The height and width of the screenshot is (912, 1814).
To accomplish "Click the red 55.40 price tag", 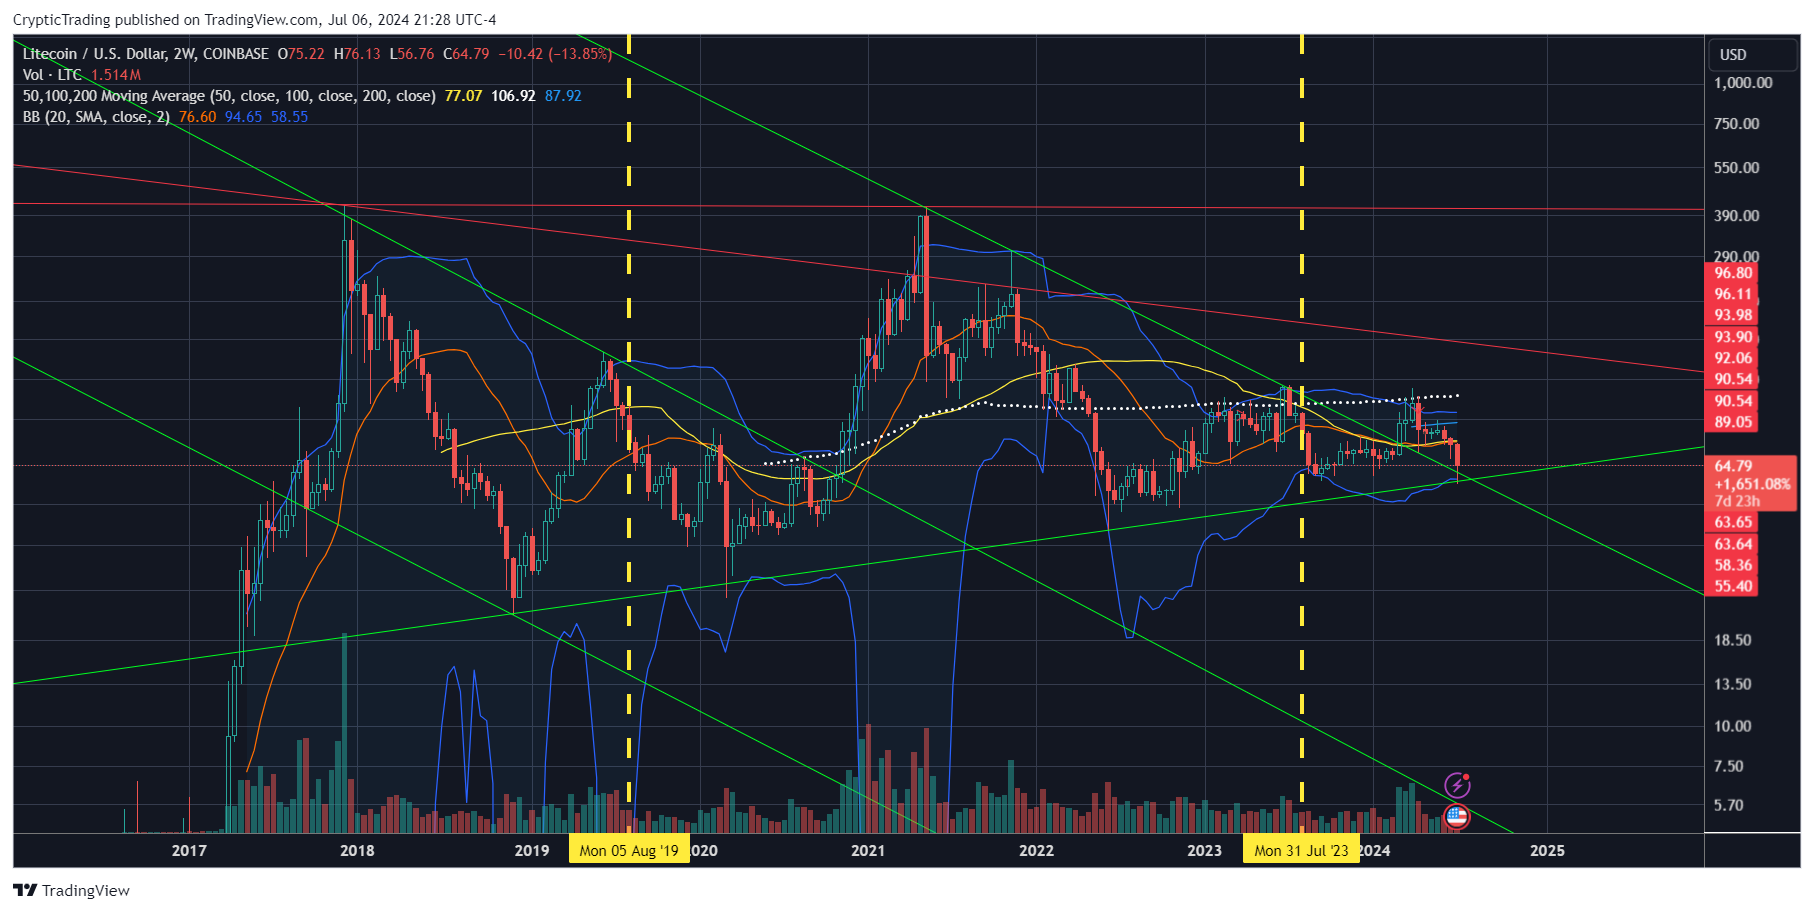I will point(1732,586).
